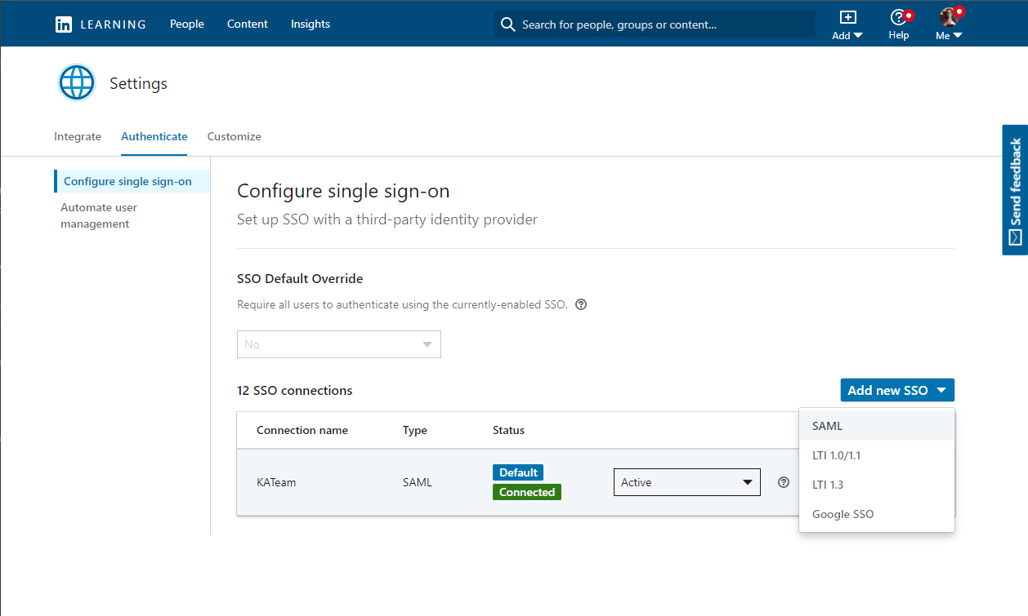
Task: Click the Send feedback button
Action: [1015, 190]
